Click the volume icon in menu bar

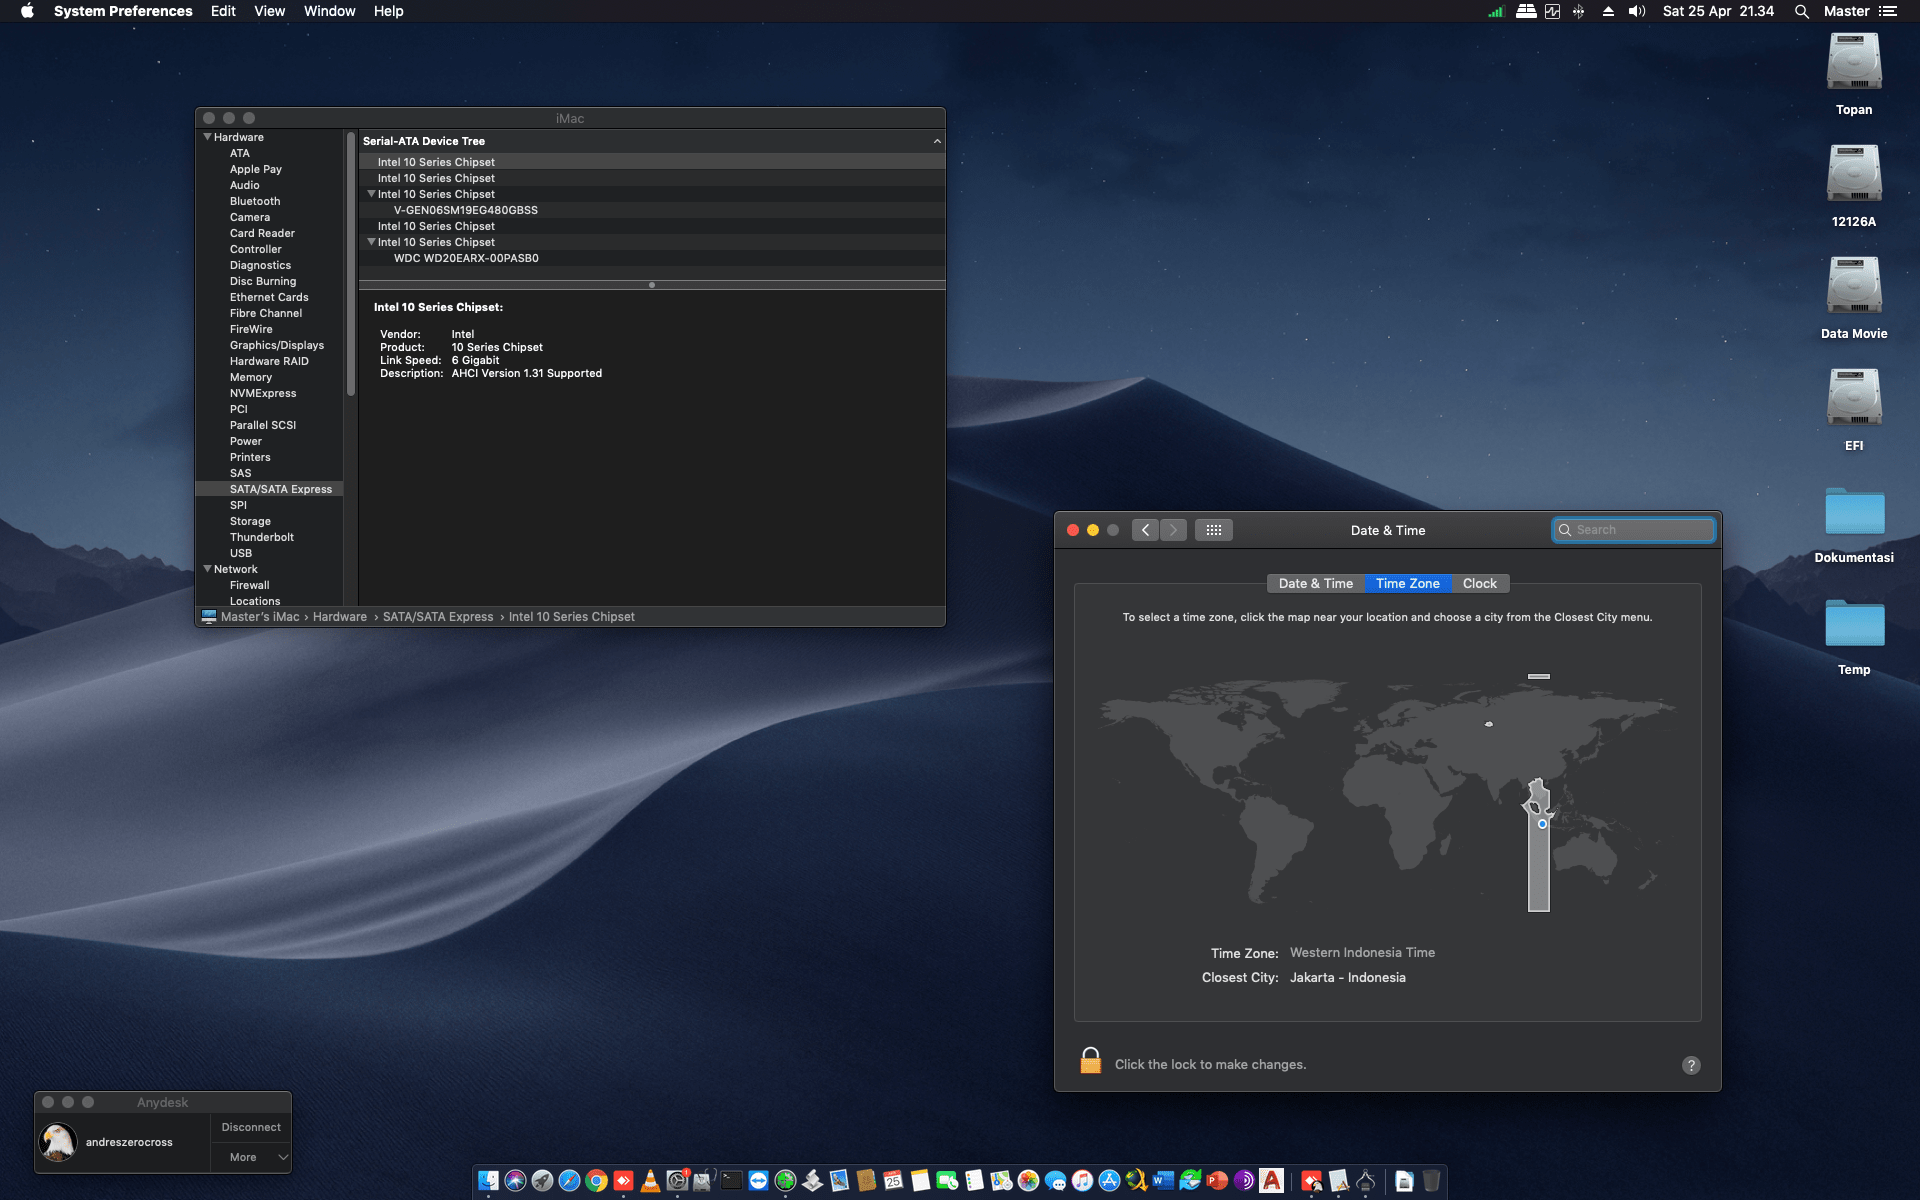click(x=1637, y=11)
